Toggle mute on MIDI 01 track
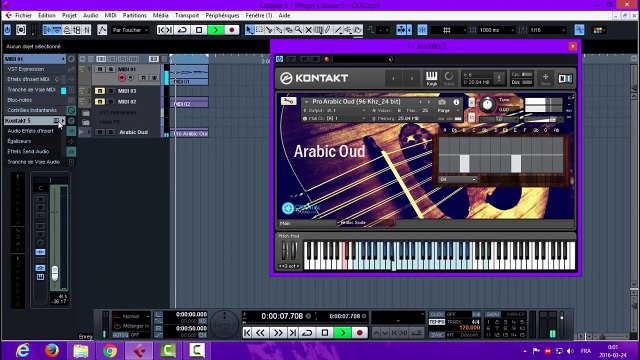This screenshot has width=640, height=360. (100, 69)
